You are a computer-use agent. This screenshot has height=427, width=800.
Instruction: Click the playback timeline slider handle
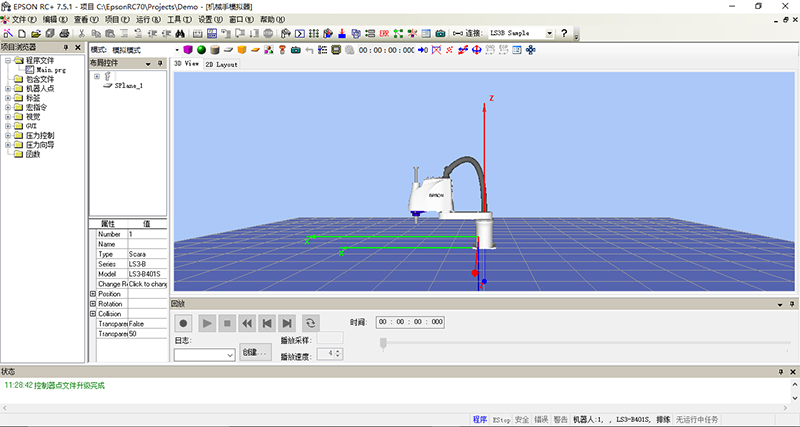(x=382, y=343)
